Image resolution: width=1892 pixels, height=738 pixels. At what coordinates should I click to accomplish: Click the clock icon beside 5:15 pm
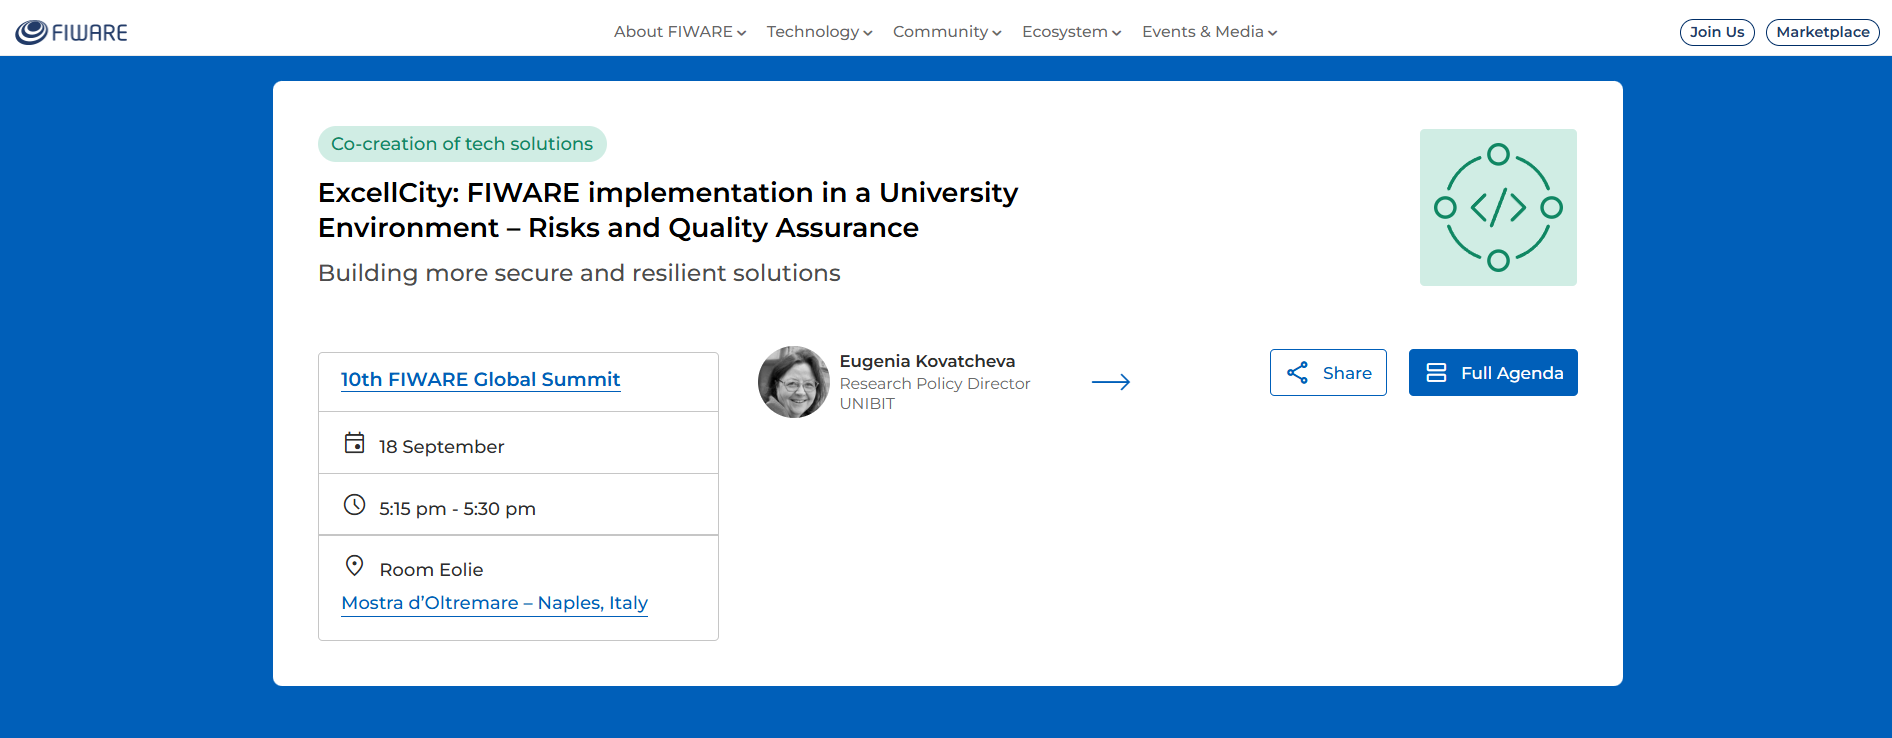(354, 505)
